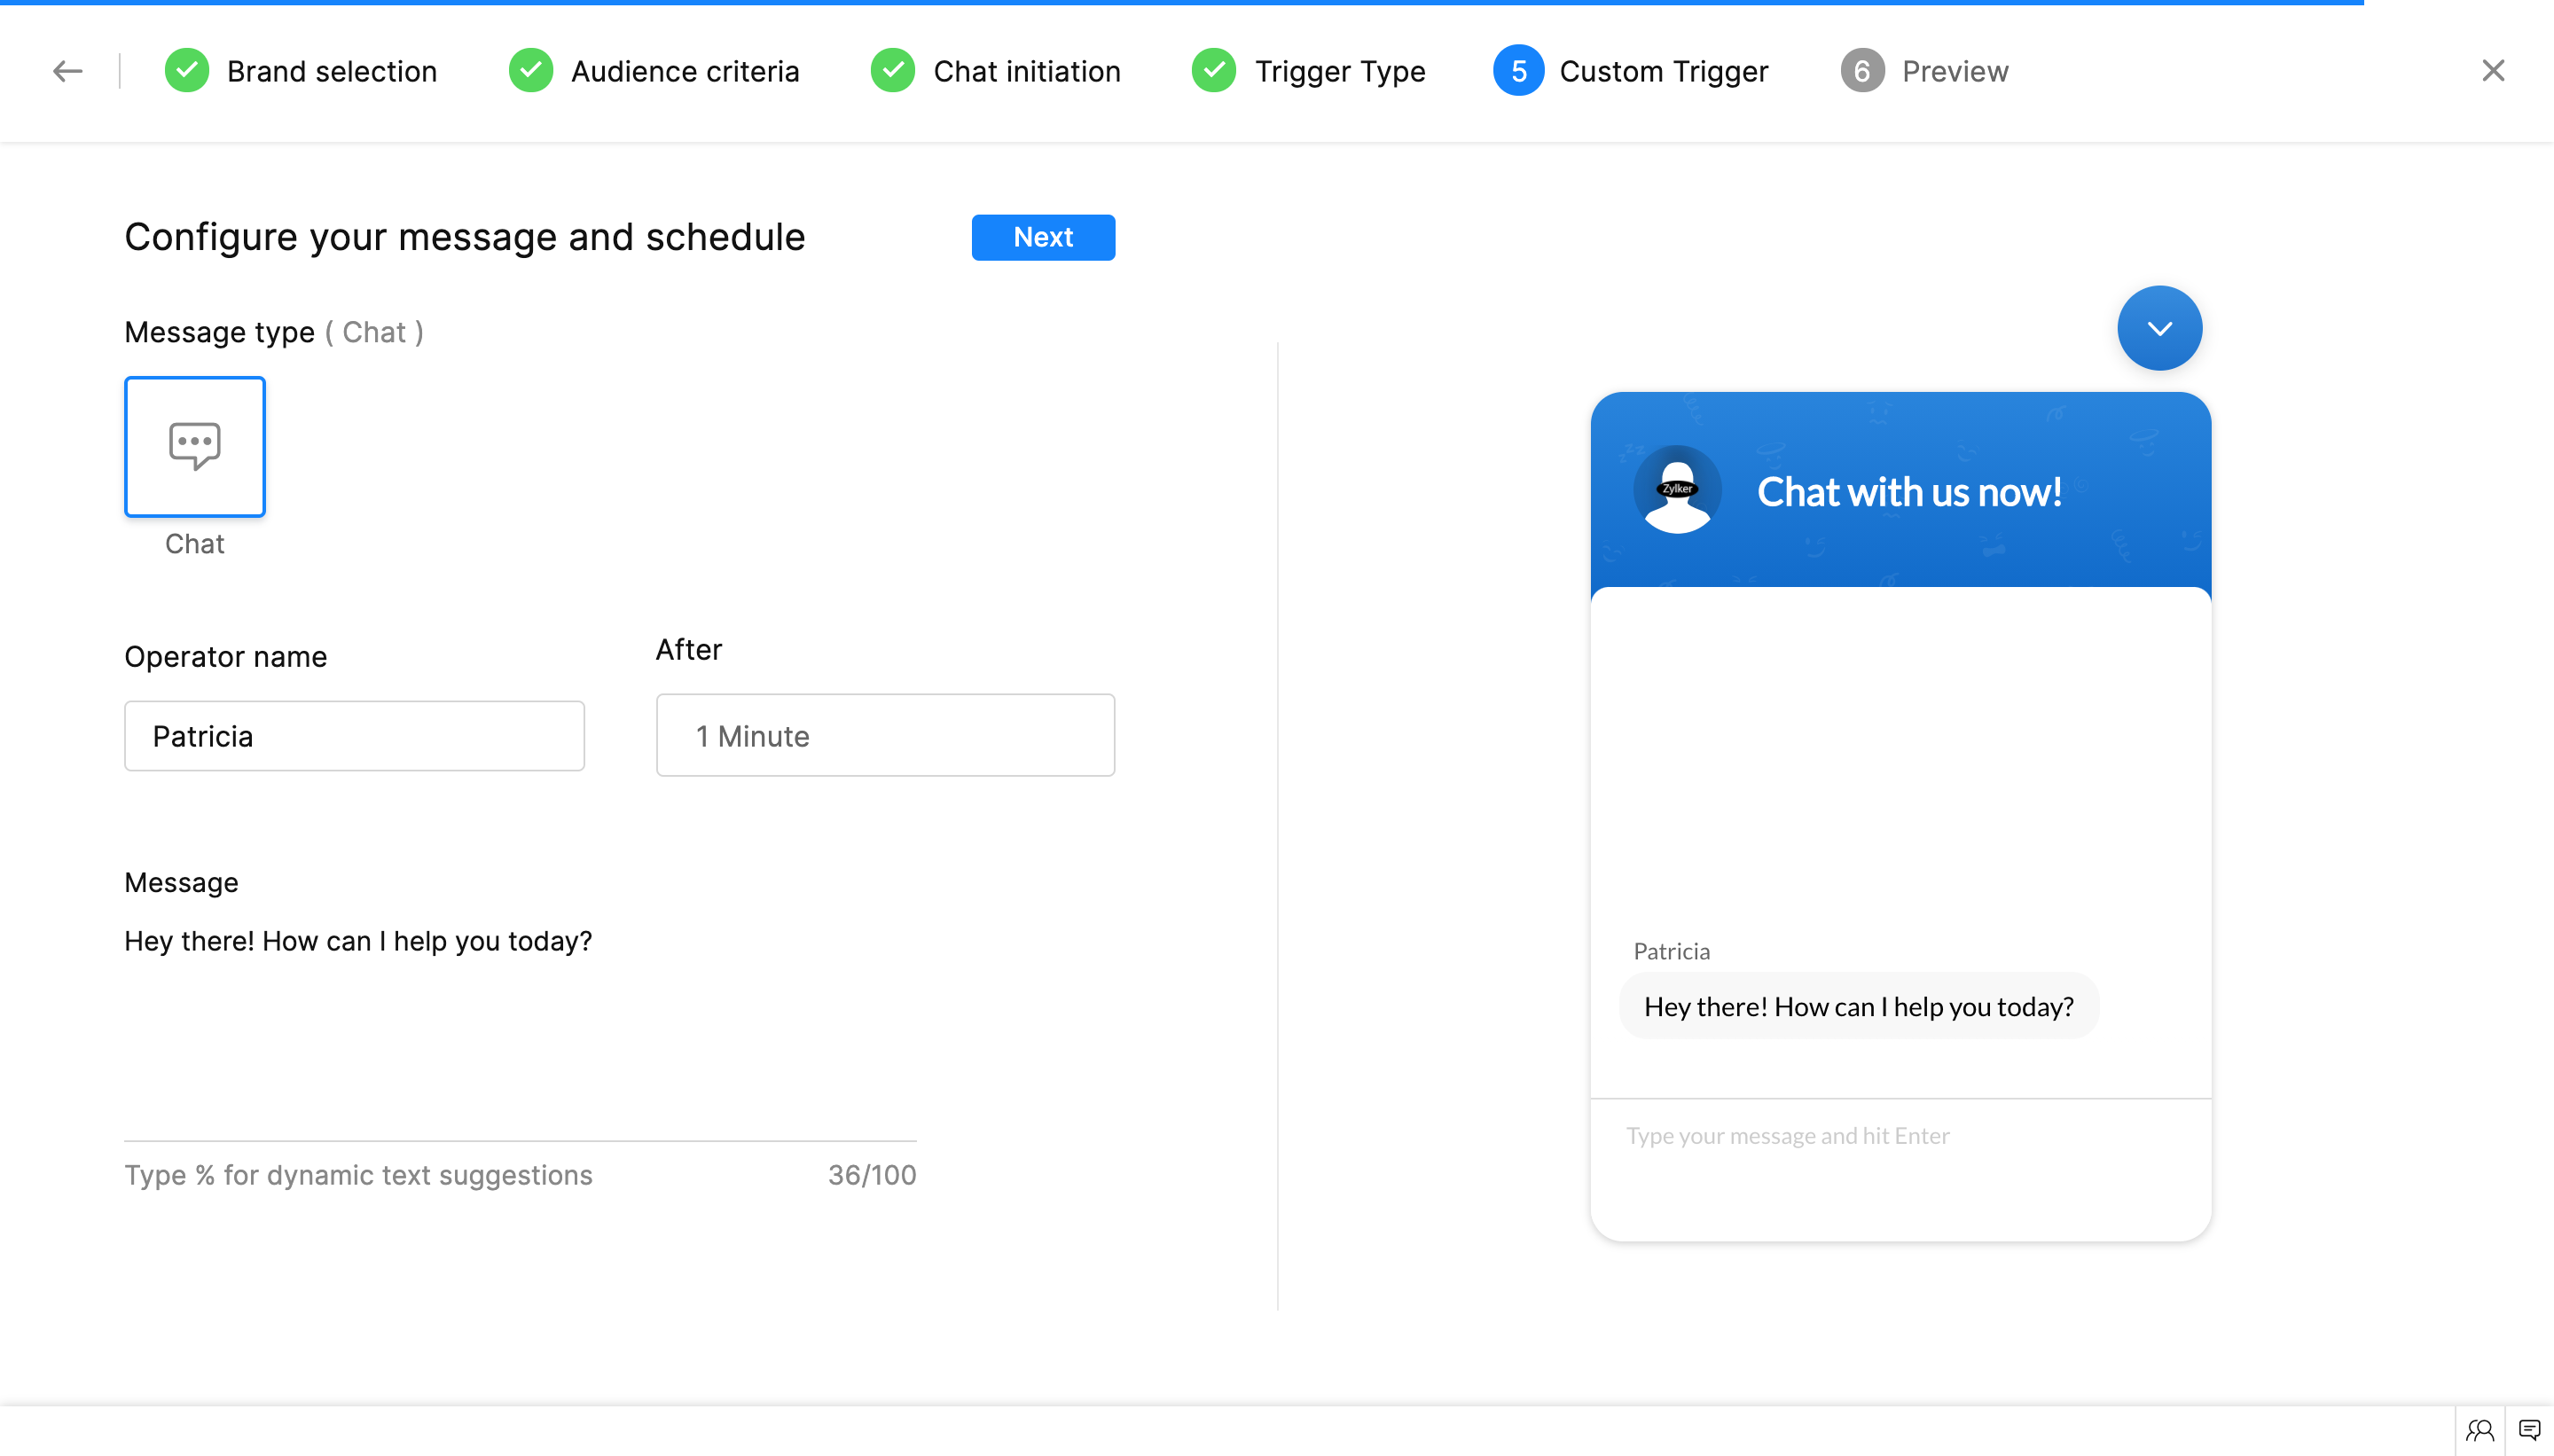The width and height of the screenshot is (2554, 1456).
Task: Click the Trigger Type green checkmark
Action: coord(1214,71)
